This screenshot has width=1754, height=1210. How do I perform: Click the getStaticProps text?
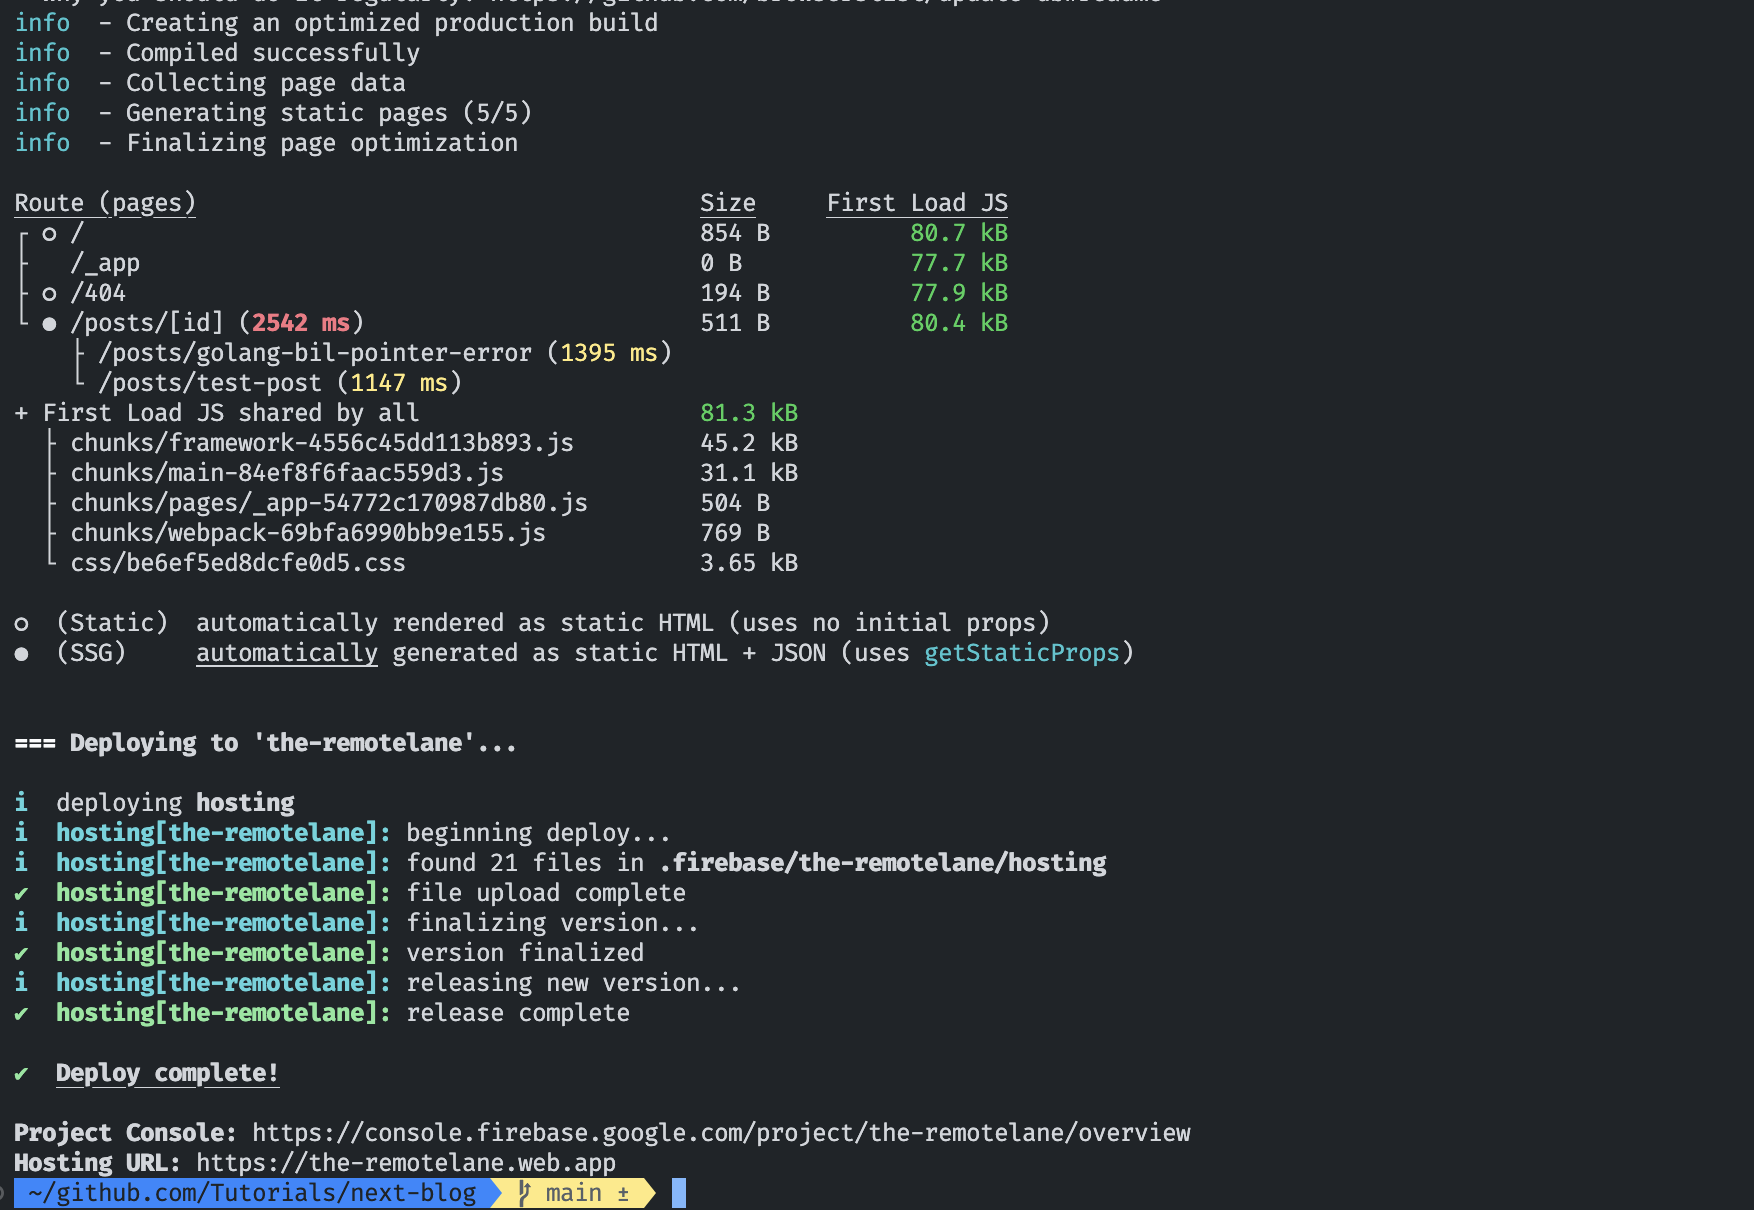[x=1021, y=652]
